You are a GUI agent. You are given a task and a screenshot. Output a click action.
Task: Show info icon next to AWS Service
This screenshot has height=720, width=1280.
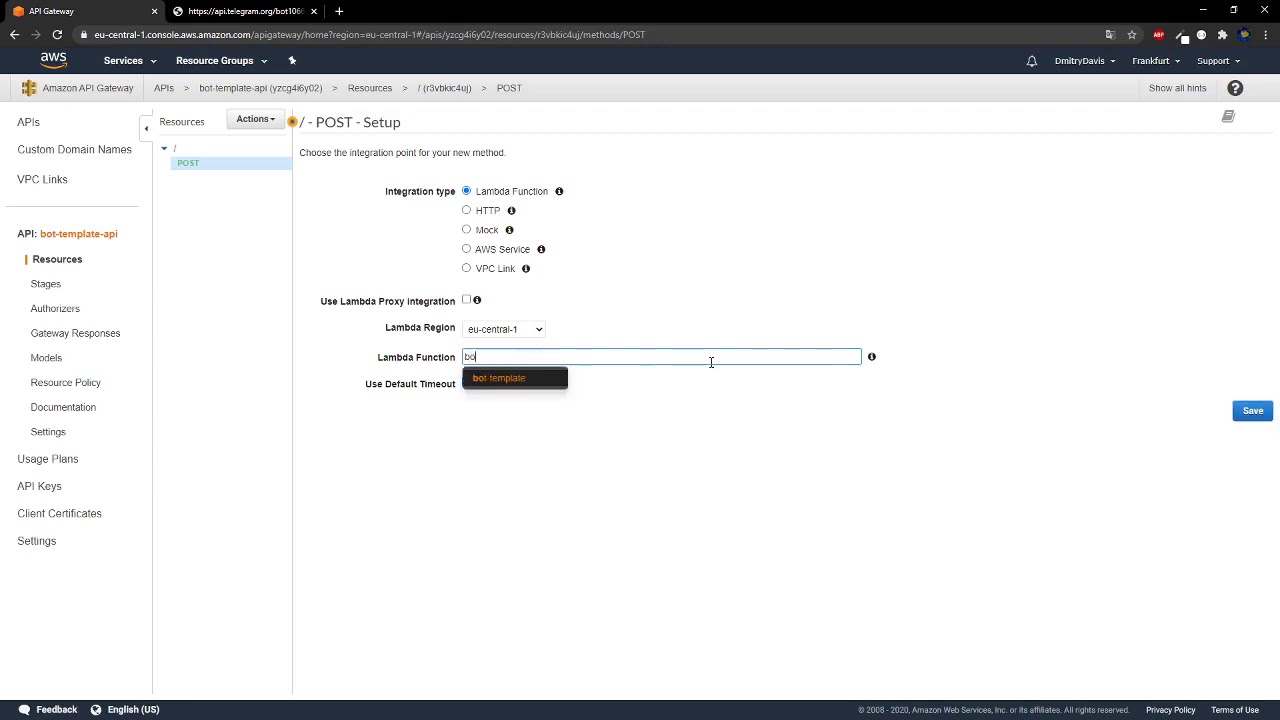pos(541,249)
